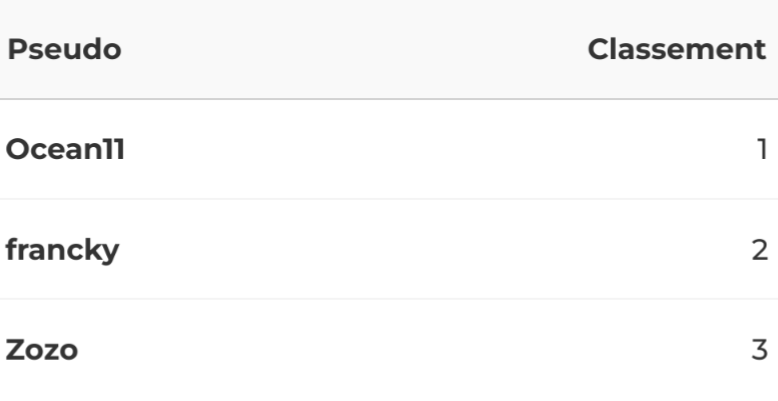The width and height of the screenshot is (778, 401).
Task: Click the table header row
Action: pyautogui.click(x=389, y=50)
